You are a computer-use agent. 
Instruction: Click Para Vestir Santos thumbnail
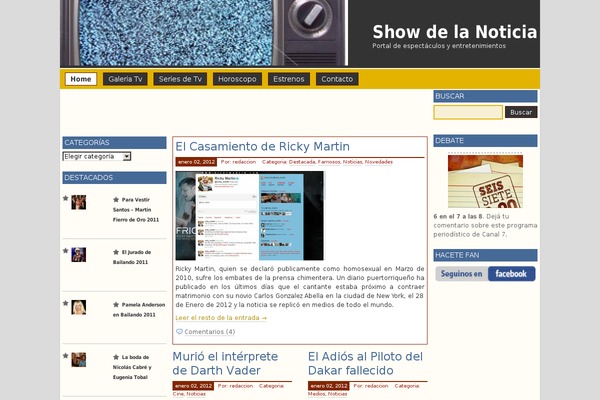pos(79,202)
